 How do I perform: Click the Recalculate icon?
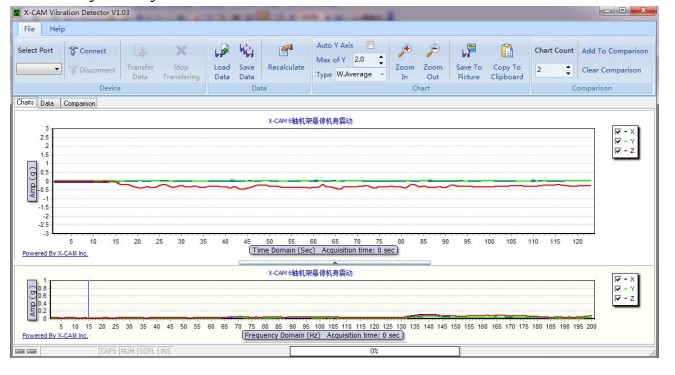[286, 51]
